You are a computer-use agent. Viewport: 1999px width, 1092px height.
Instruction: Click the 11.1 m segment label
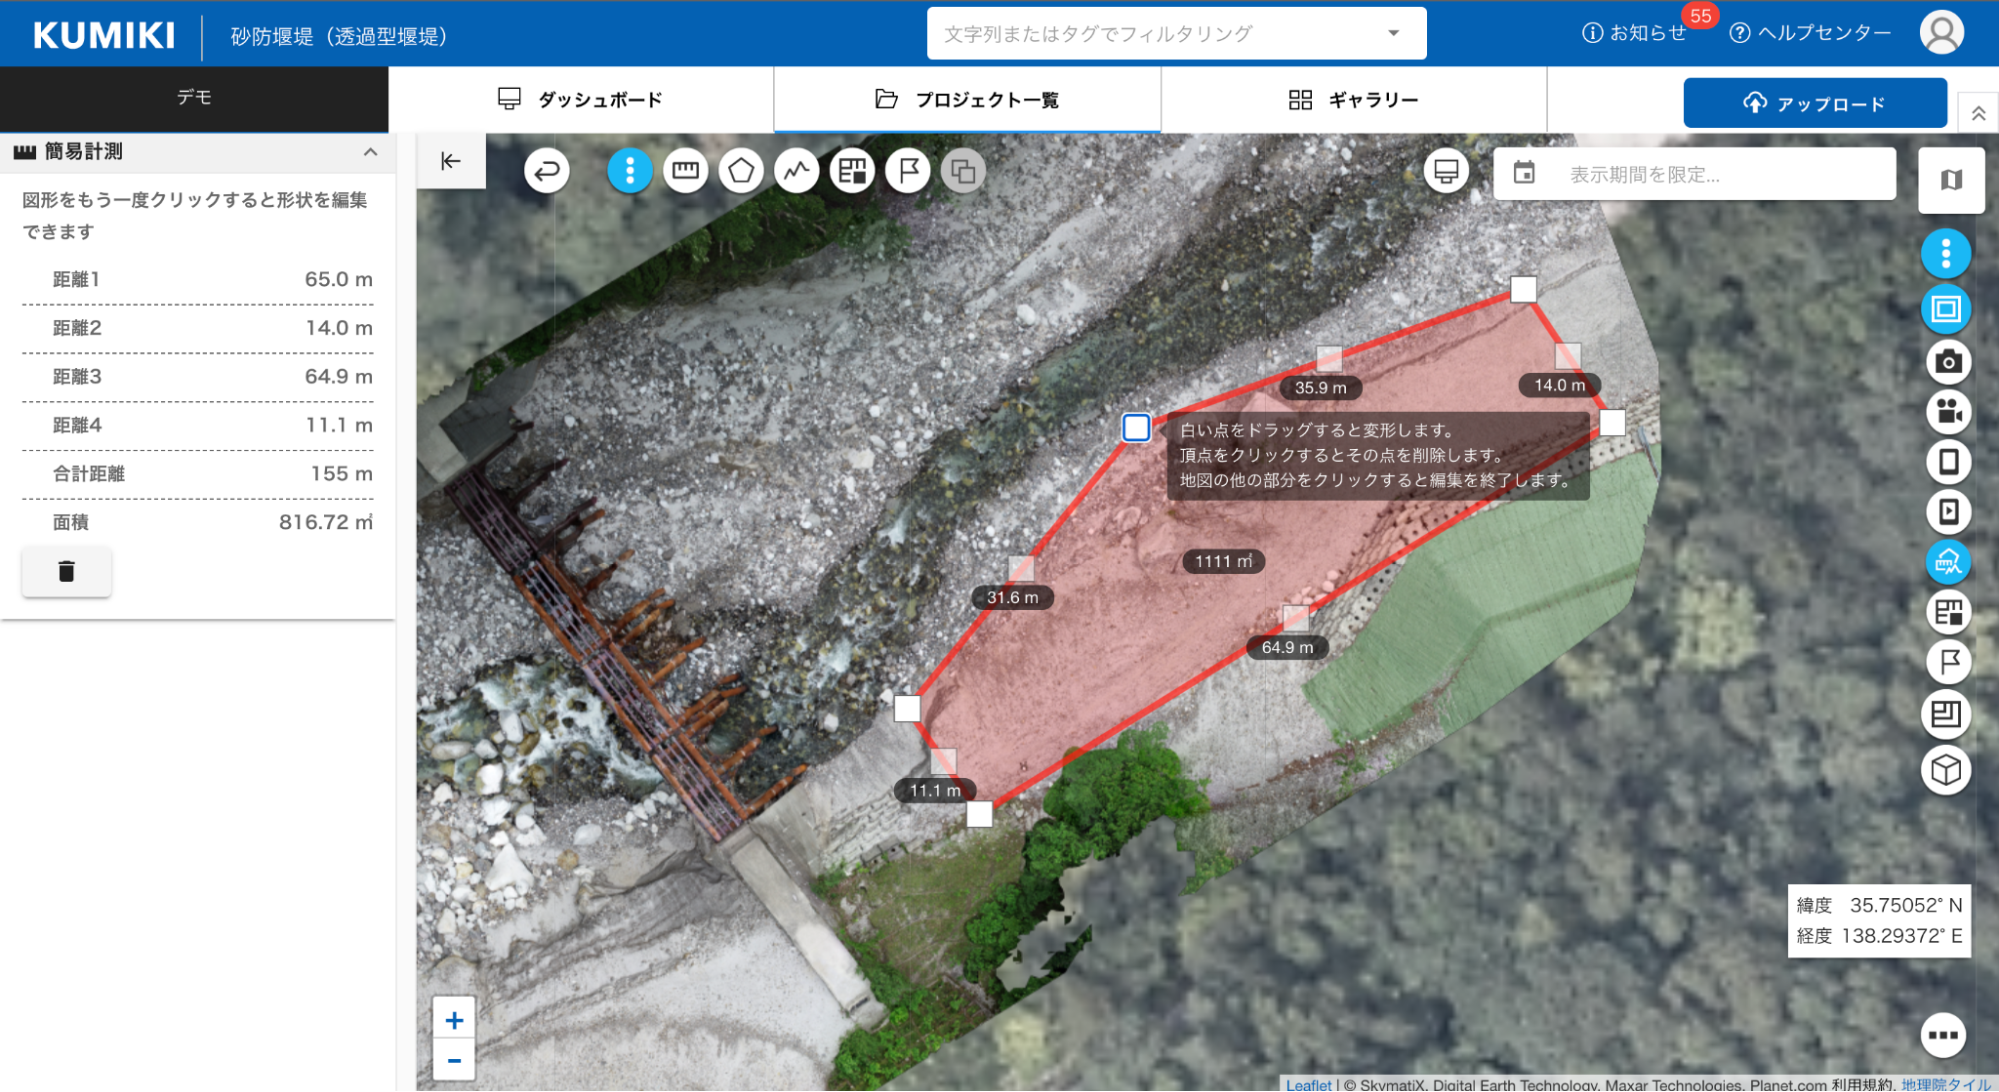[935, 791]
